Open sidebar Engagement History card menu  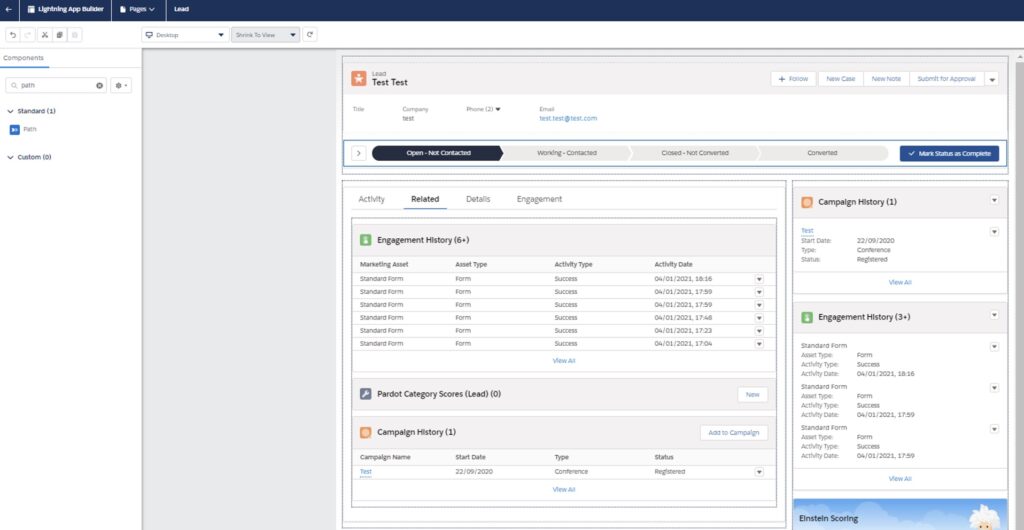point(994,315)
